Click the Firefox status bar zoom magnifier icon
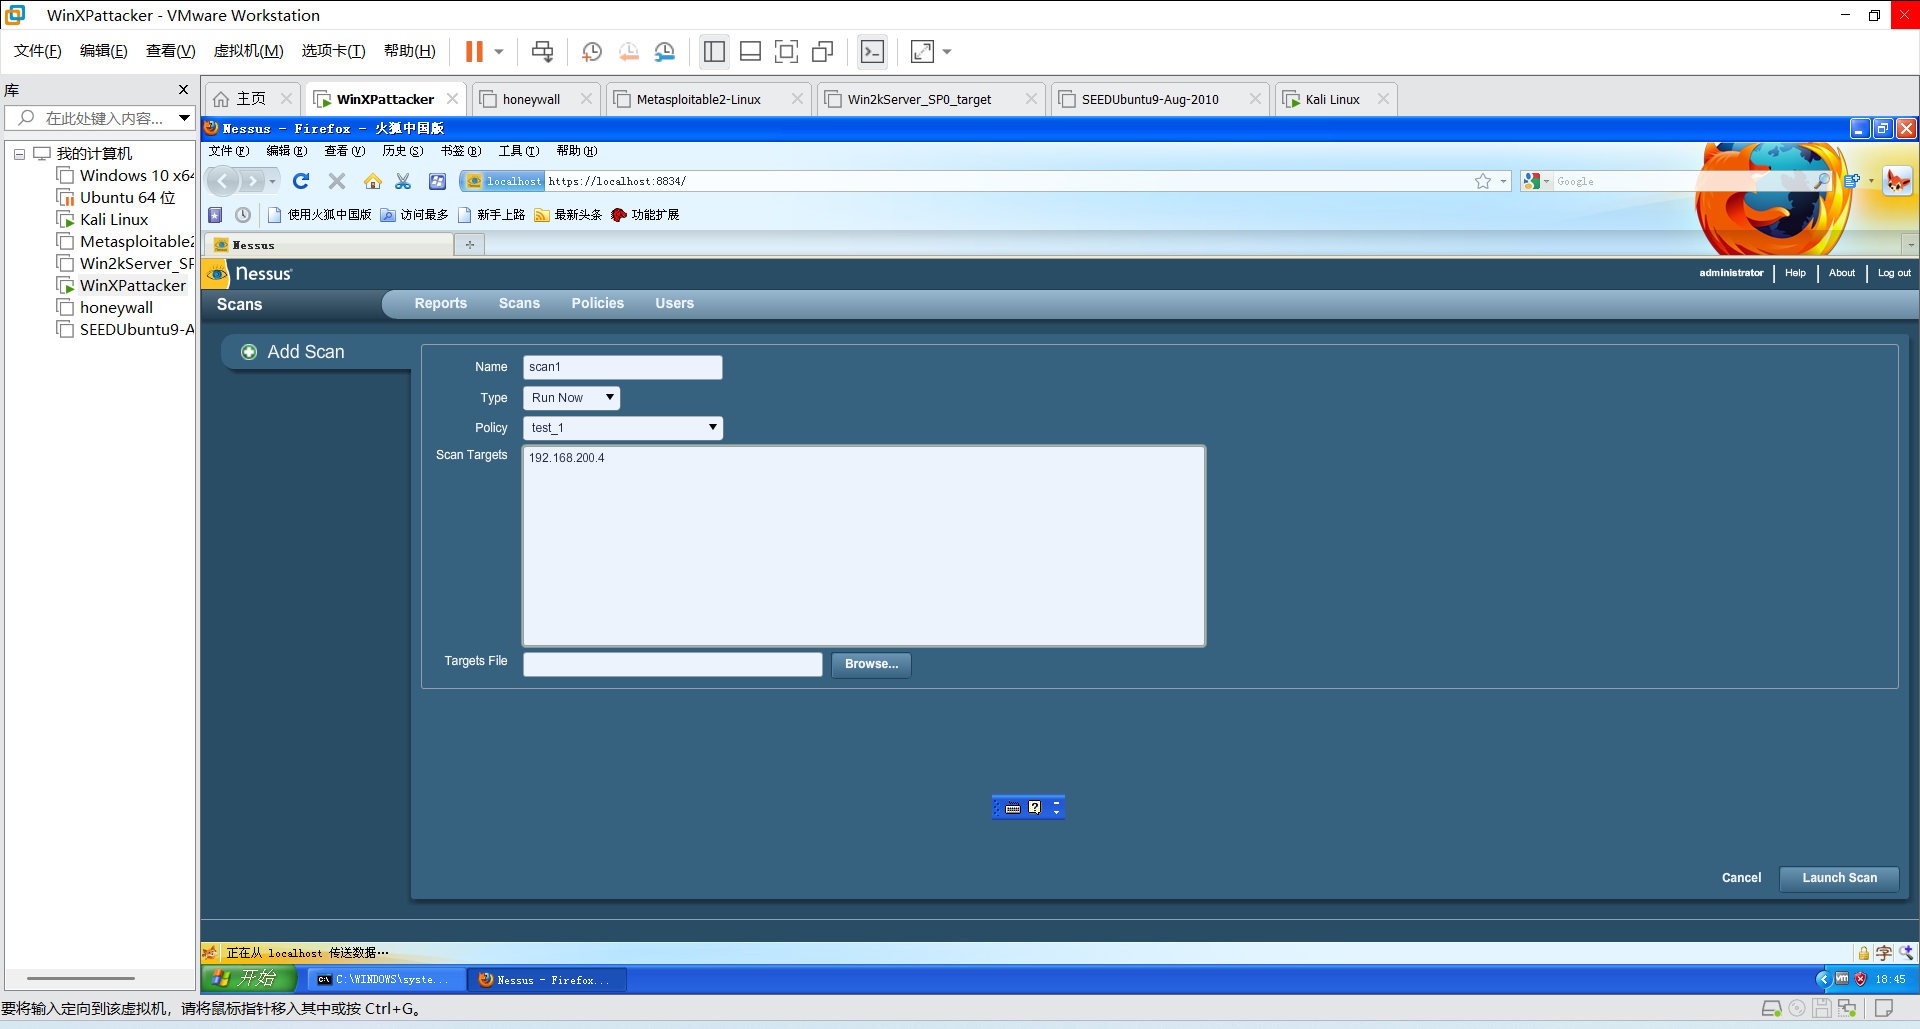 1907,953
